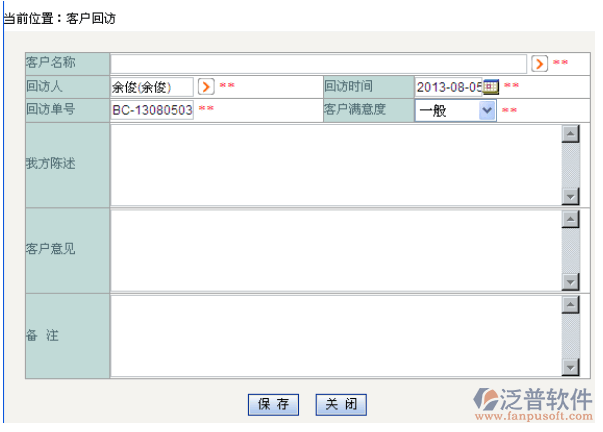Click the 我方陈述 label
This screenshot has height=432, width=603.
coord(51,163)
